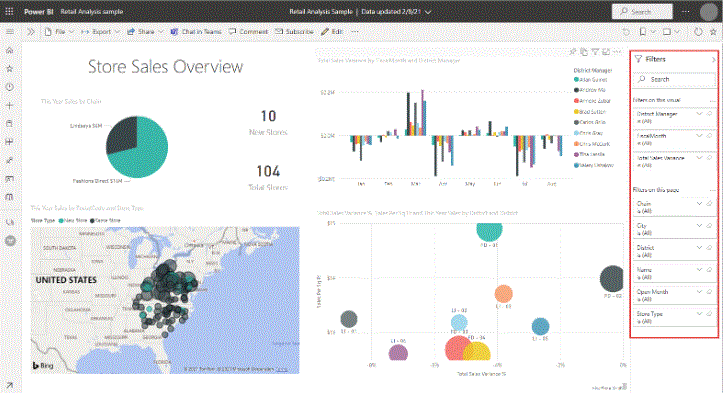Expand the FiscalMonth filter card

coord(699,136)
